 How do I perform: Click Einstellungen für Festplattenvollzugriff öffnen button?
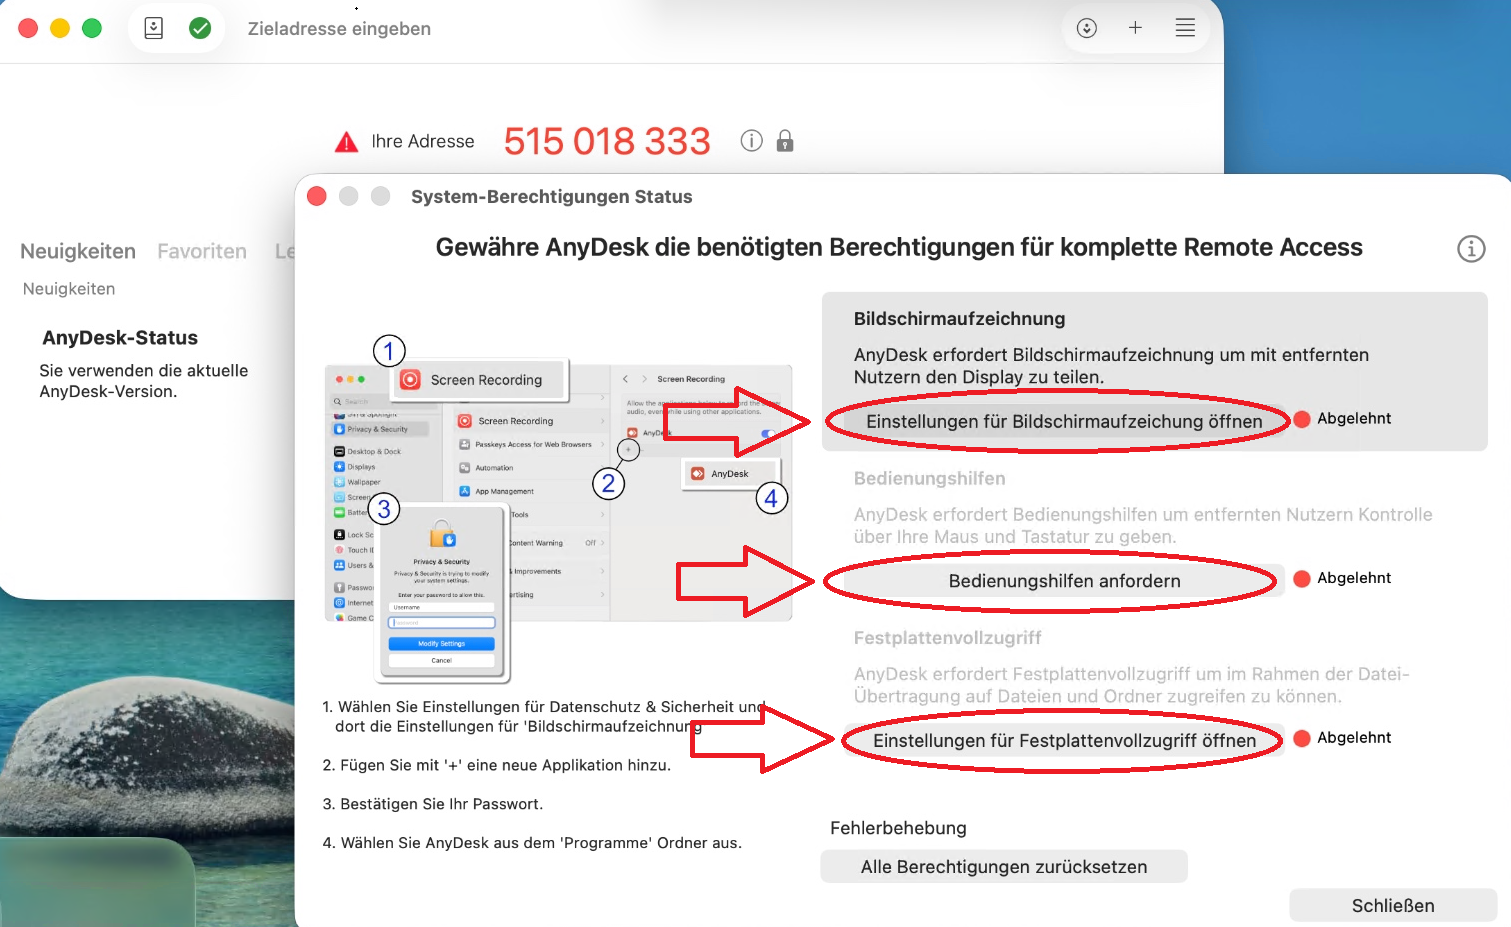point(1064,740)
